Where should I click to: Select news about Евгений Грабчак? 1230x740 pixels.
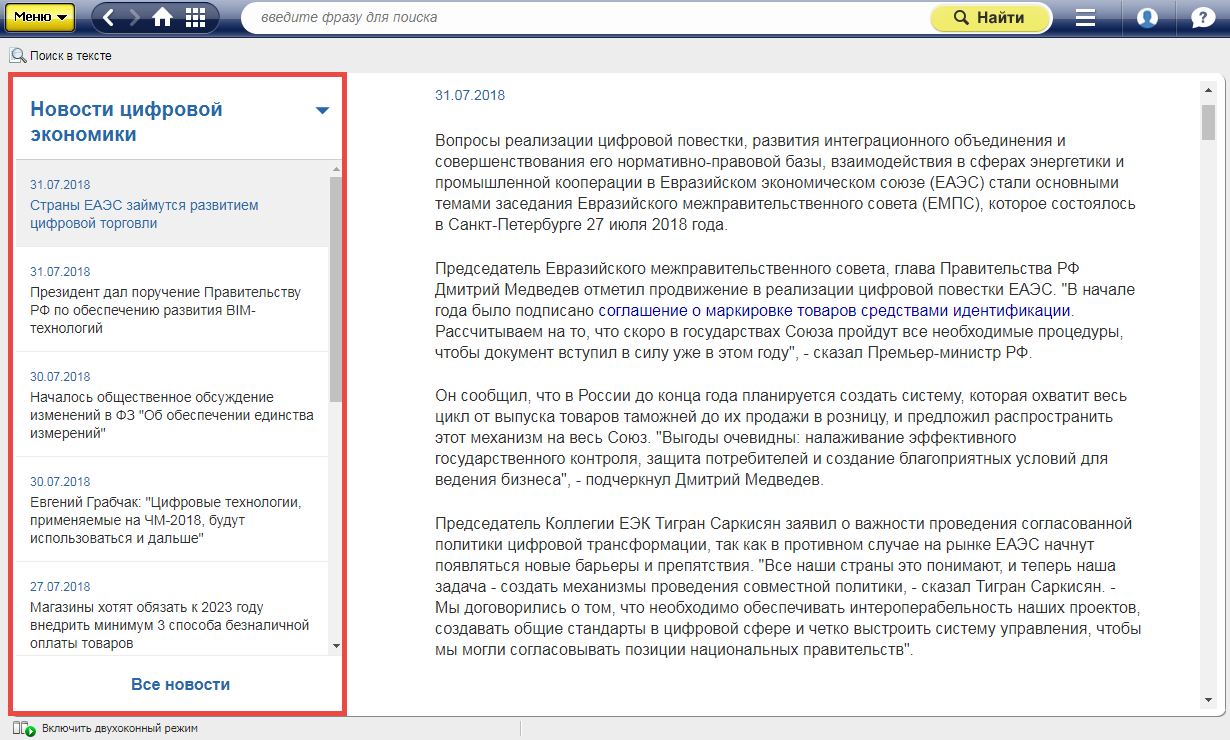165,520
